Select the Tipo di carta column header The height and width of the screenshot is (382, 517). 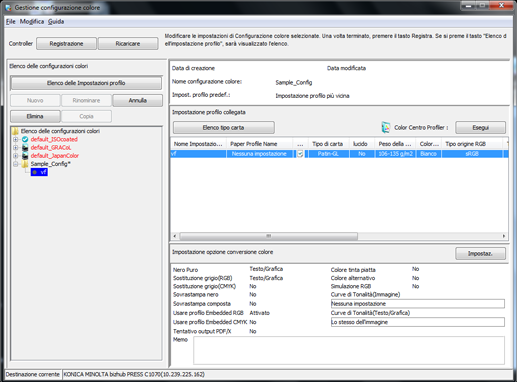pos(328,144)
